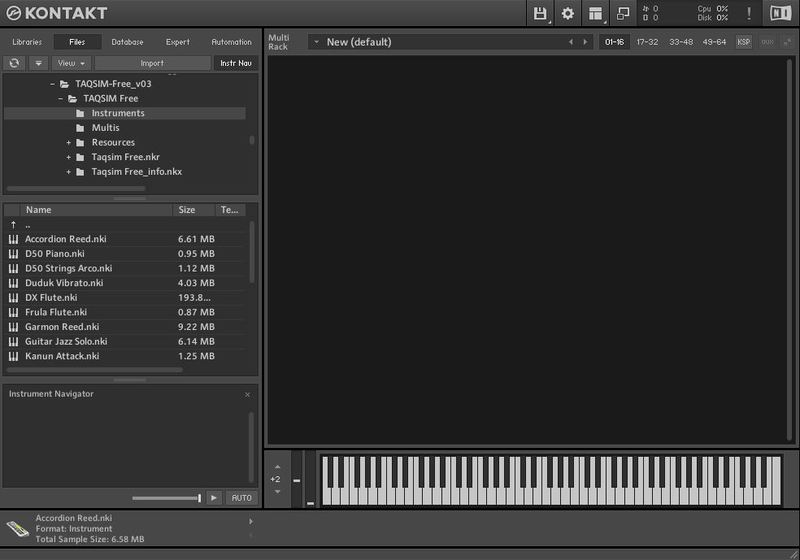
Task: Toggle the KSP multi script editor
Action: tap(744, 42)
